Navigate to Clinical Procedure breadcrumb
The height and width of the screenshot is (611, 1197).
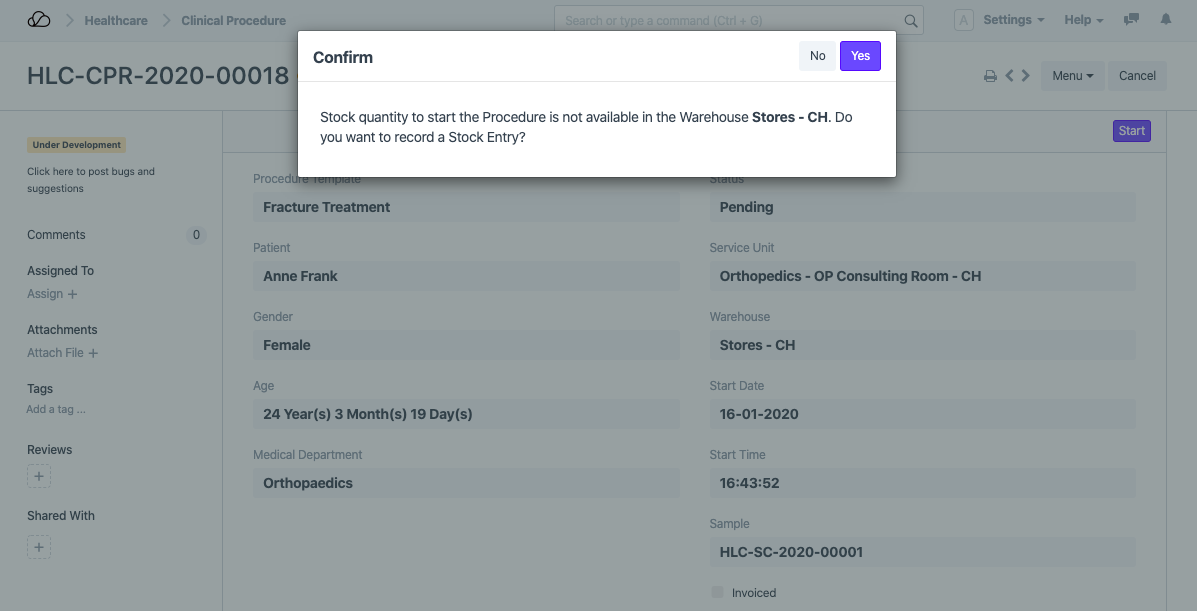pos(233,20)
